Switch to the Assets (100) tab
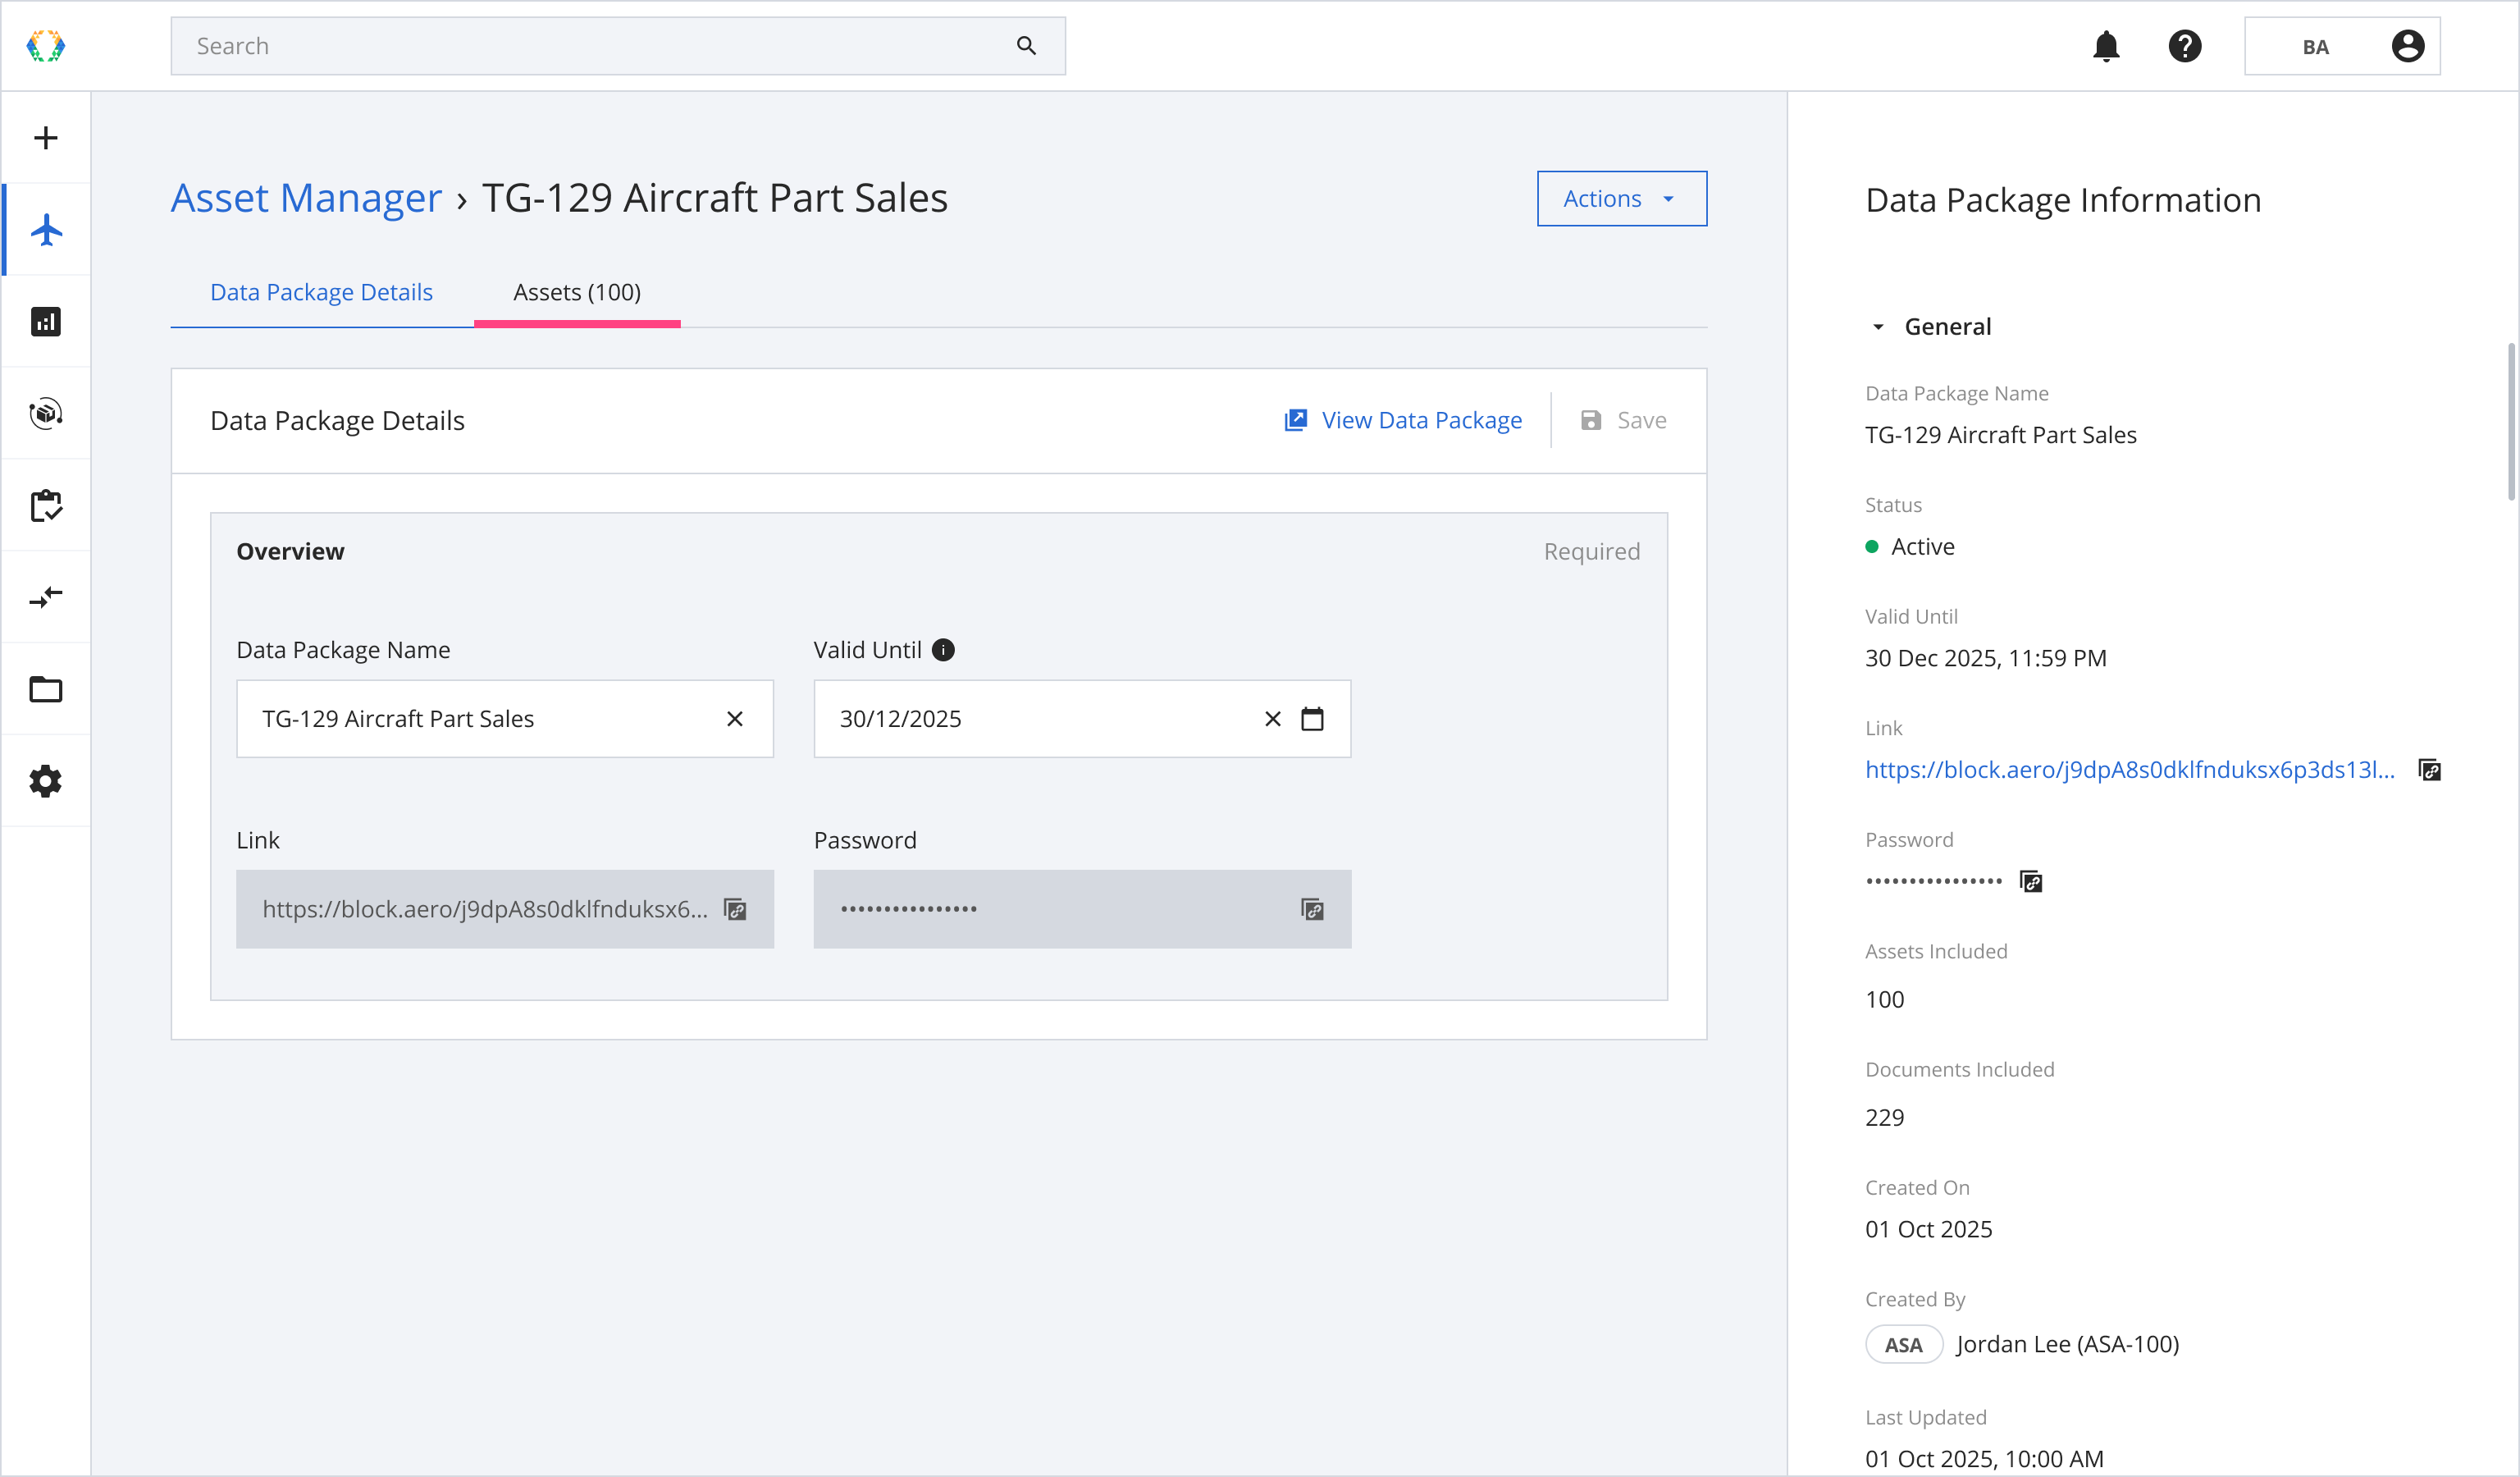The image size is (2520, 1477). point(577,292)
